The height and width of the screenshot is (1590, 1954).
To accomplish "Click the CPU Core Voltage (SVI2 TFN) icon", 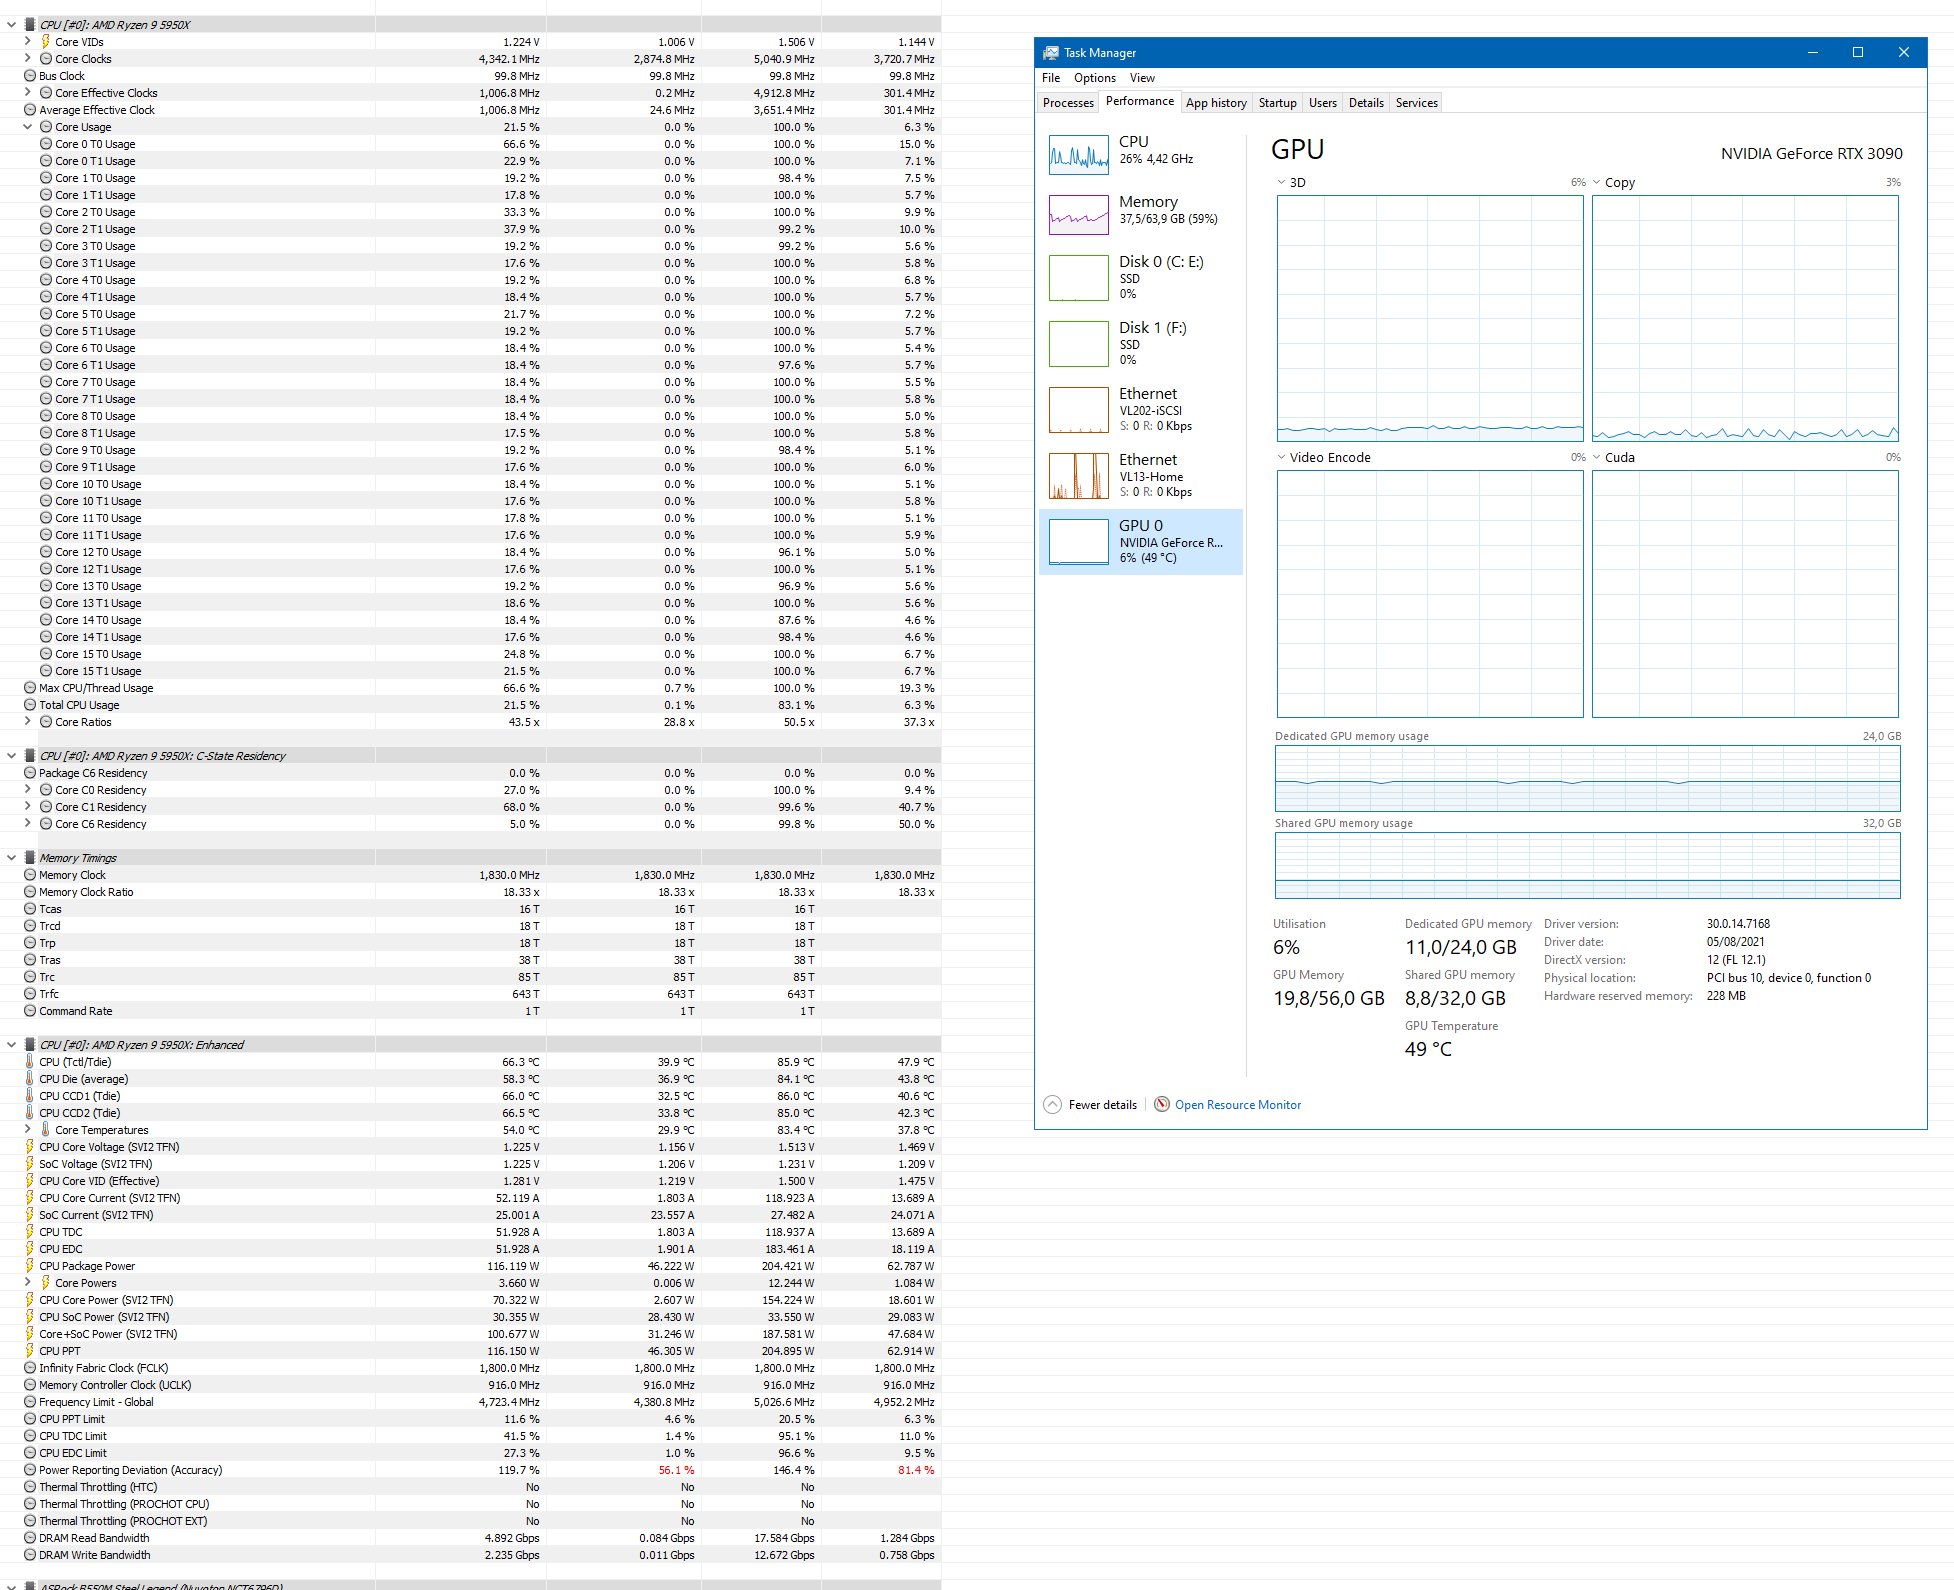I will tap(30, 1147).
